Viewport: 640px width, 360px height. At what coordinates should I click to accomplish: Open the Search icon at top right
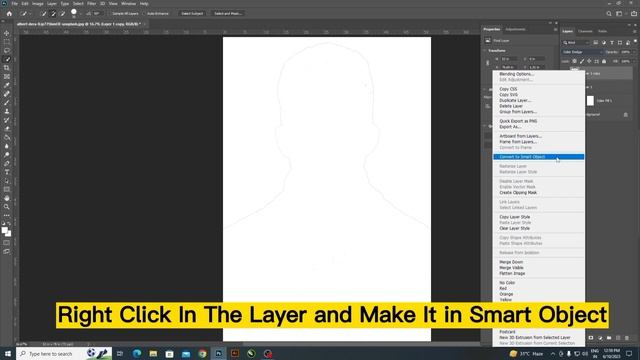[x=609, y=13]
